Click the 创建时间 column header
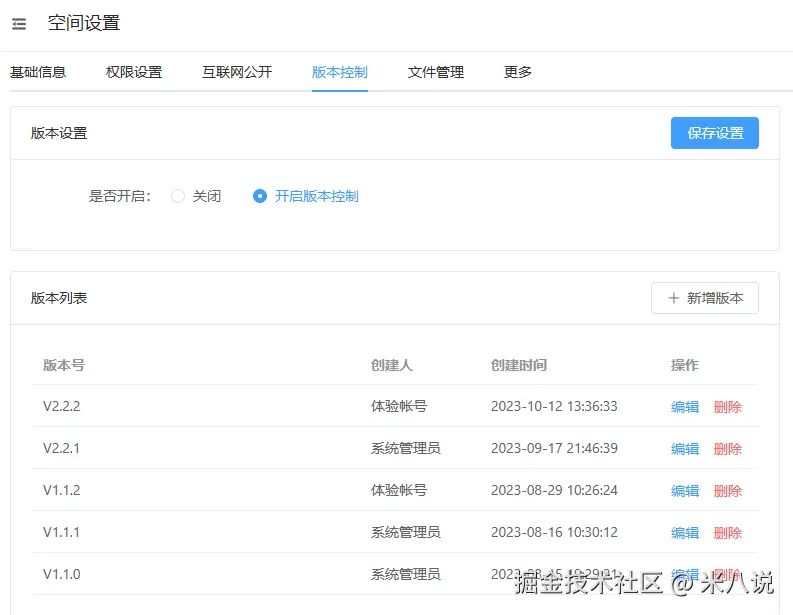 [519, 365]
